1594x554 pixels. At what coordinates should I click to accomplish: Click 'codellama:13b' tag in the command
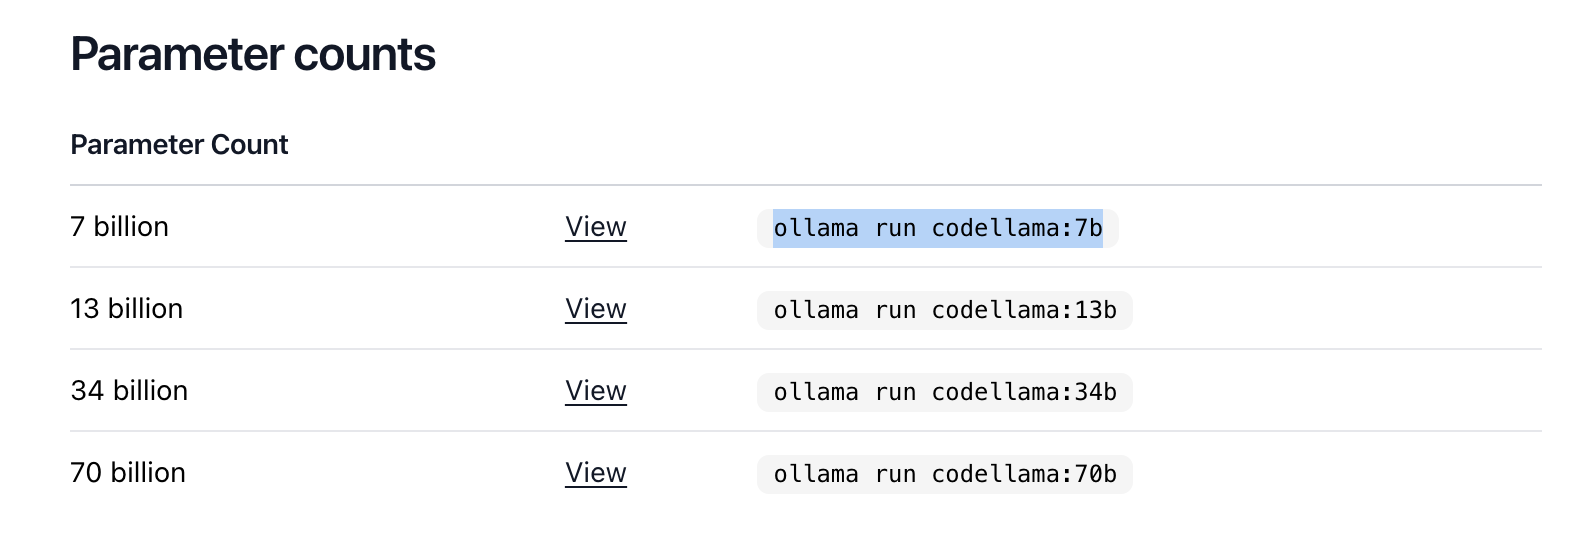coord(1024,310)
